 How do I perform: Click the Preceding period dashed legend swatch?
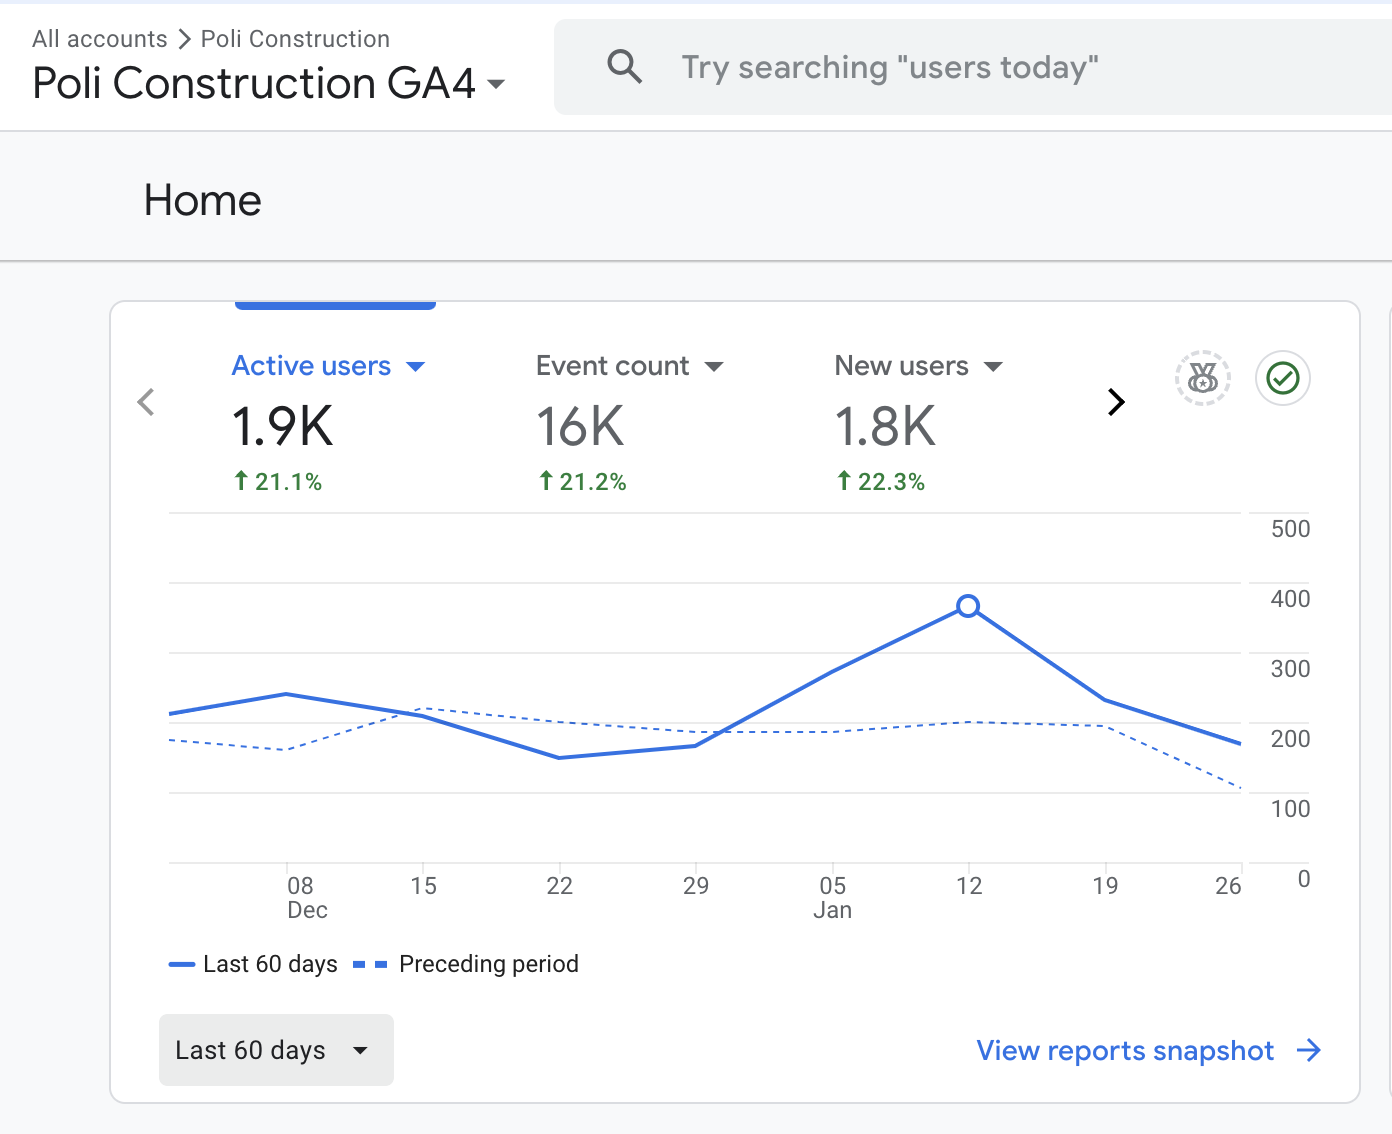click(x=370, y=964)
